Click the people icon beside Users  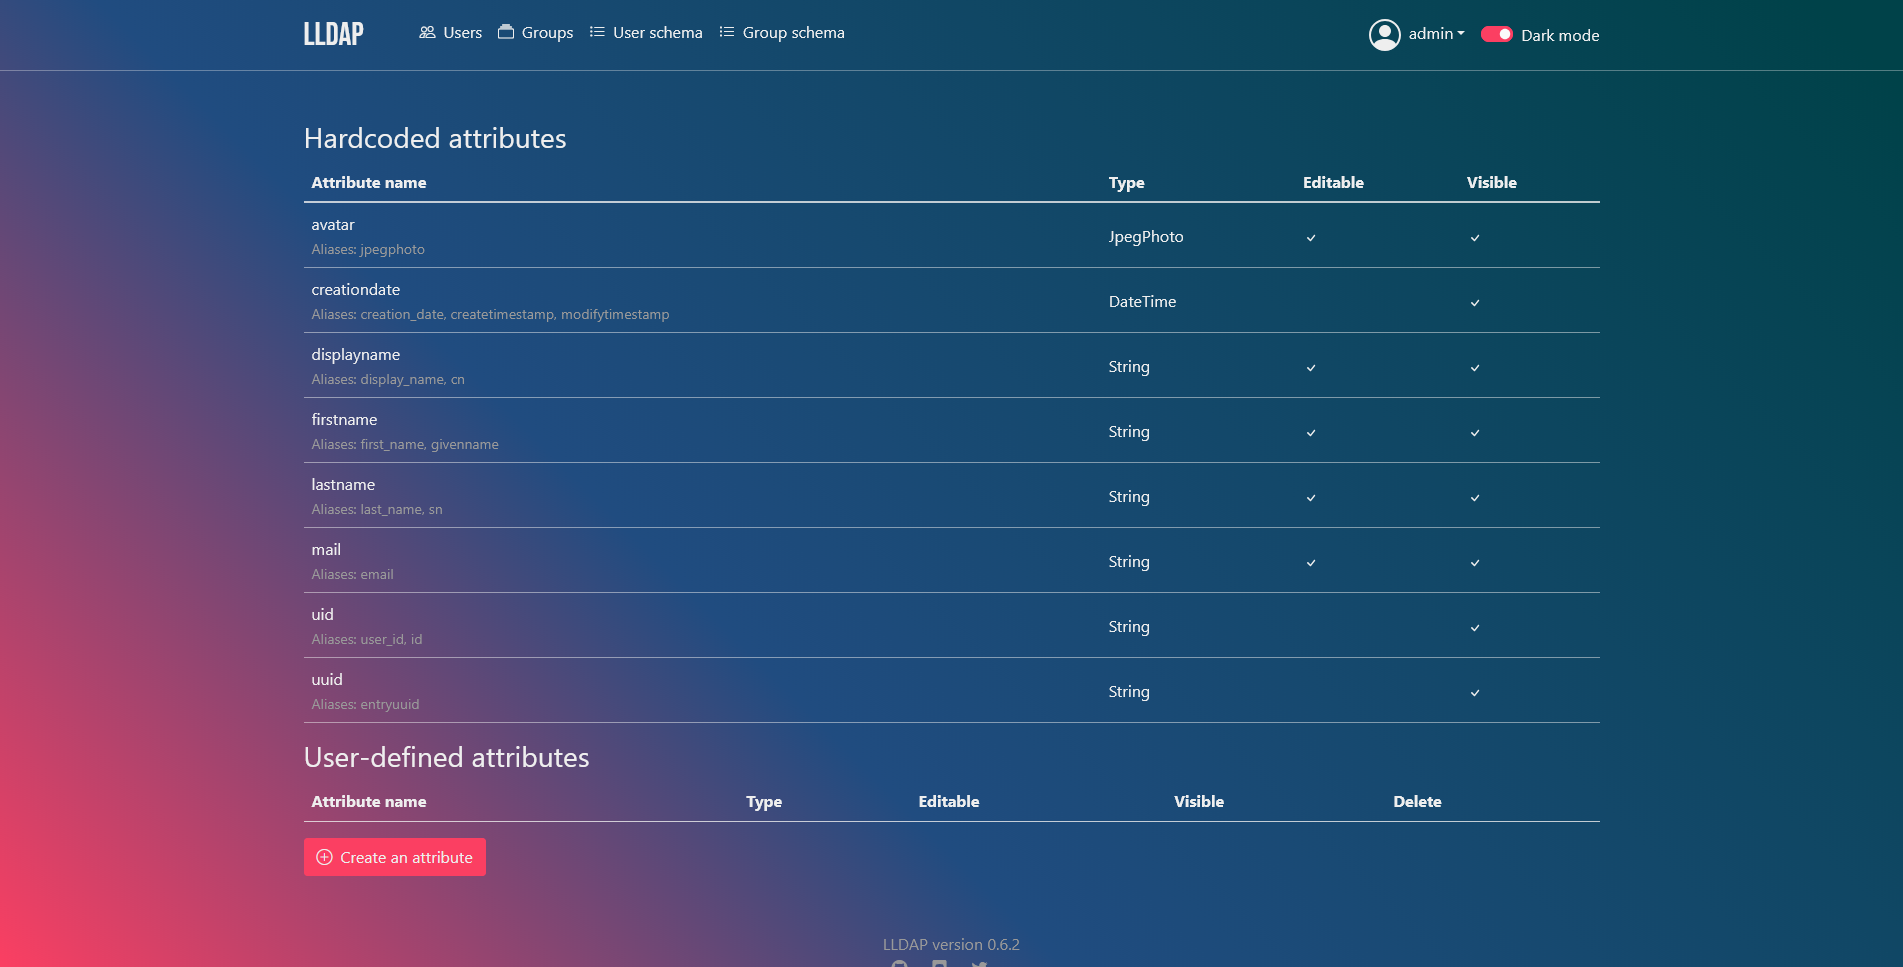[x=427, y=32]
